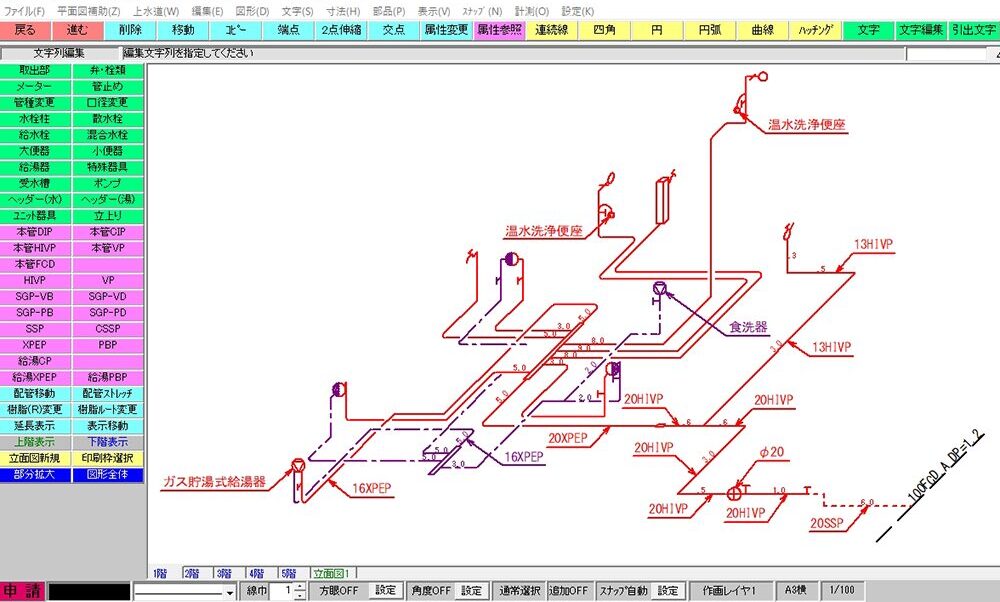
Task: Select the 連続線 polyline tool
Action: 551,30
